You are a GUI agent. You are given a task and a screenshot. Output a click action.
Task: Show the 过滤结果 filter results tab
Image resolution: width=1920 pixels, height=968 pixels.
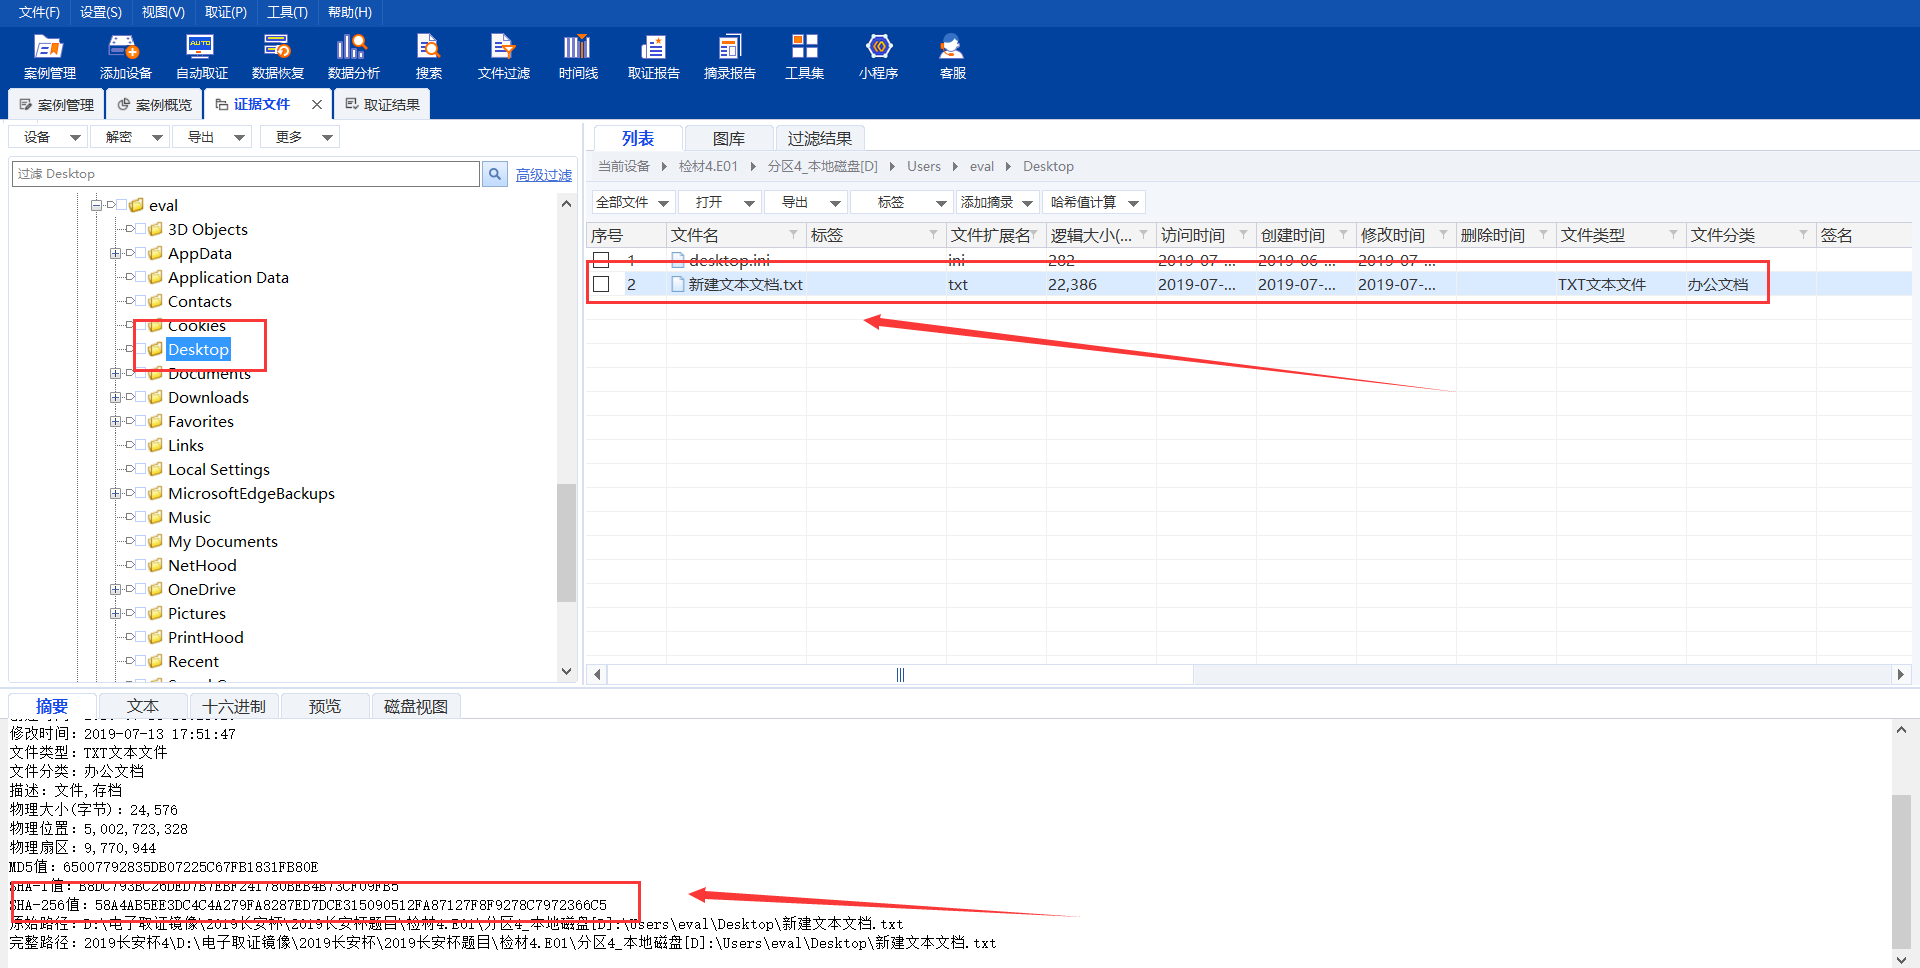[819, 138]
